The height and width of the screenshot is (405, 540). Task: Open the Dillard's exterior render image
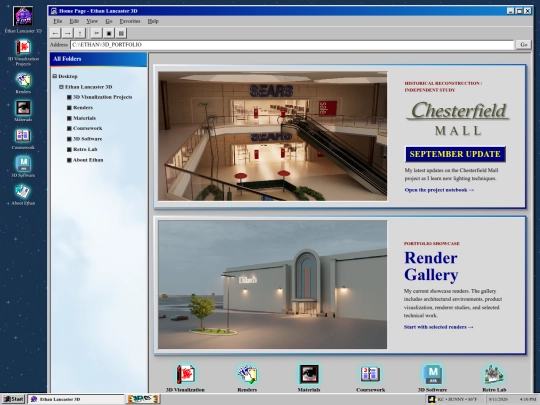click(272, 285)
